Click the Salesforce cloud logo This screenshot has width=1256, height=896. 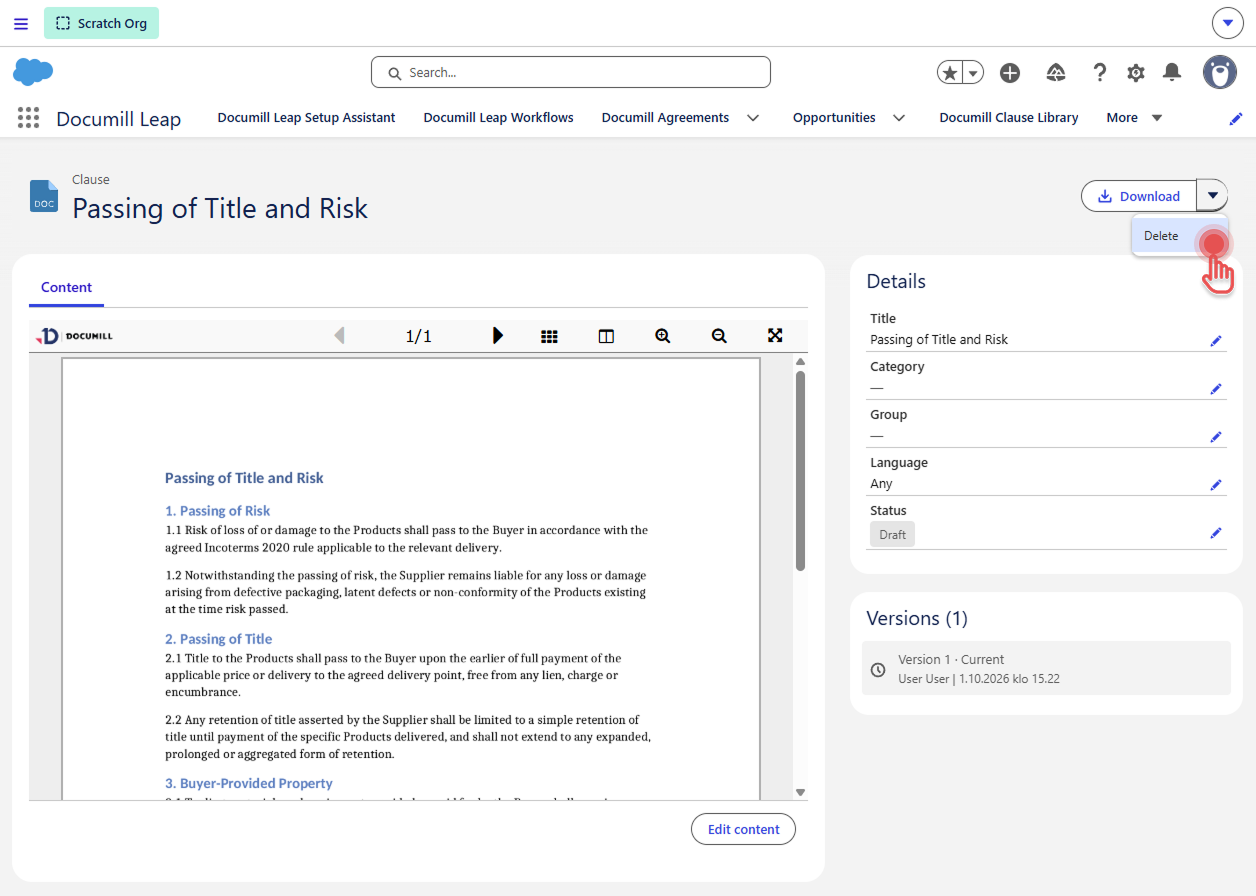click(33, 72)
